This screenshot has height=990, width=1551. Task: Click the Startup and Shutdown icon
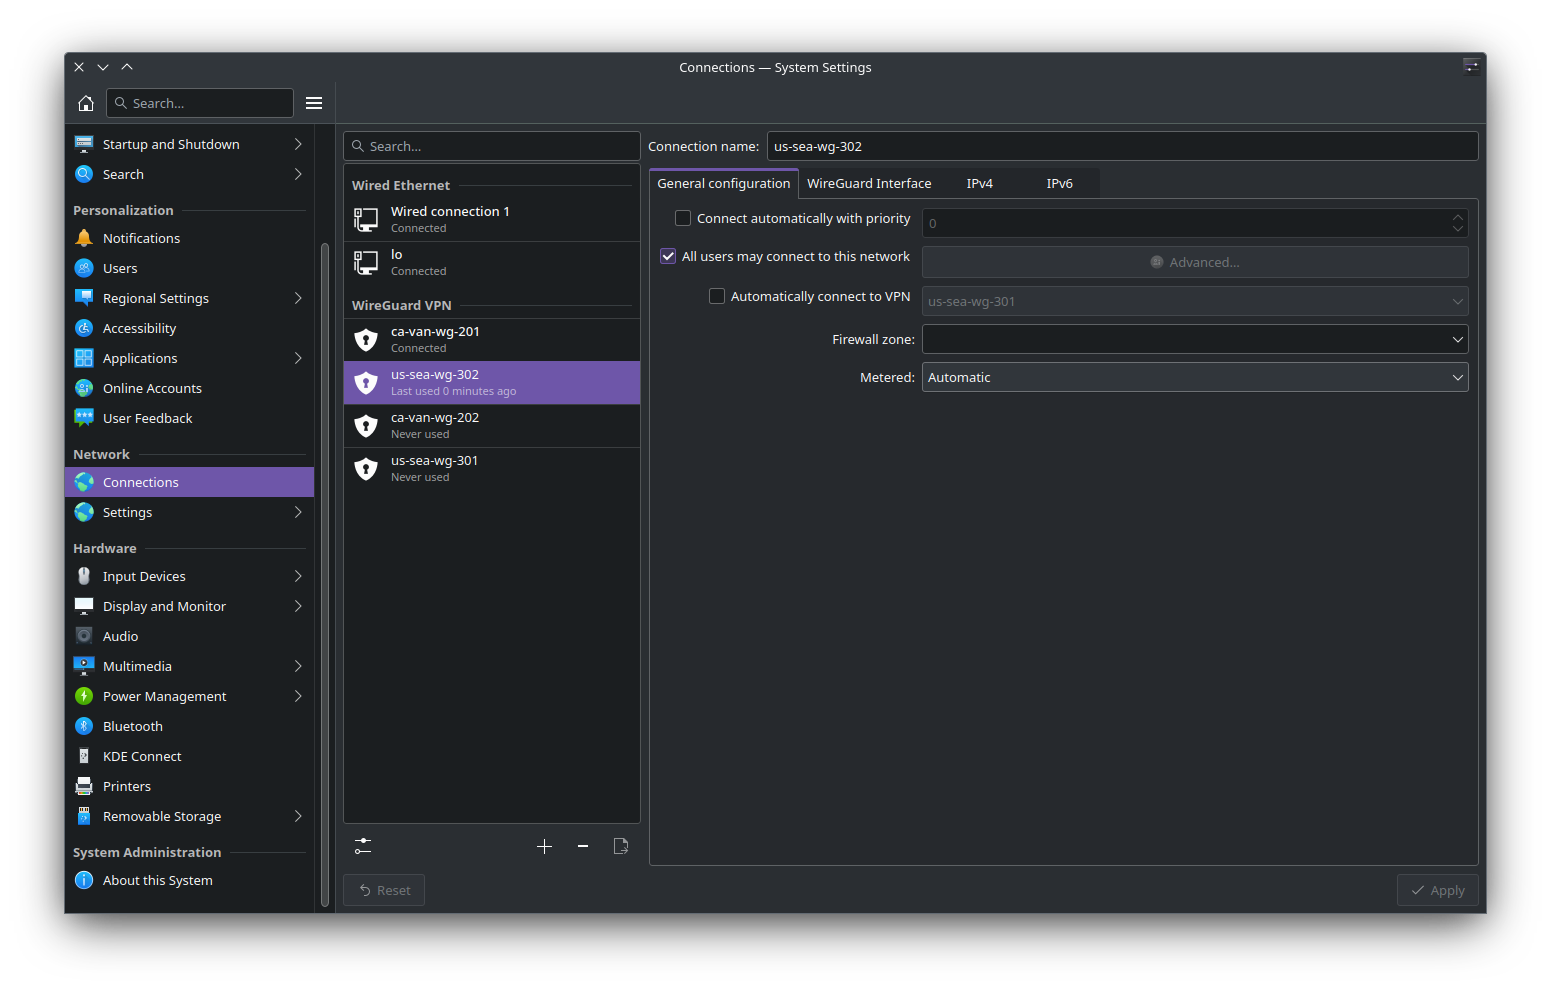tap(84, 144)
